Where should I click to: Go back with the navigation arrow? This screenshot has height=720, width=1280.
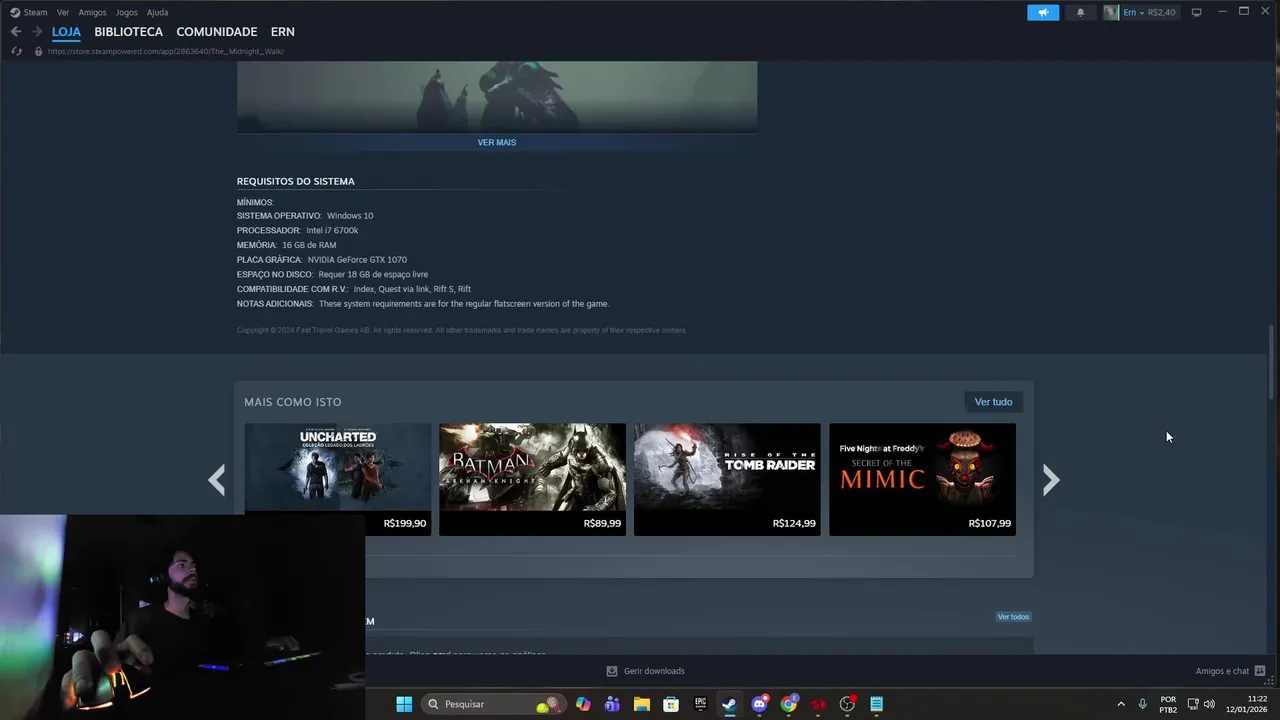point(15,32)
